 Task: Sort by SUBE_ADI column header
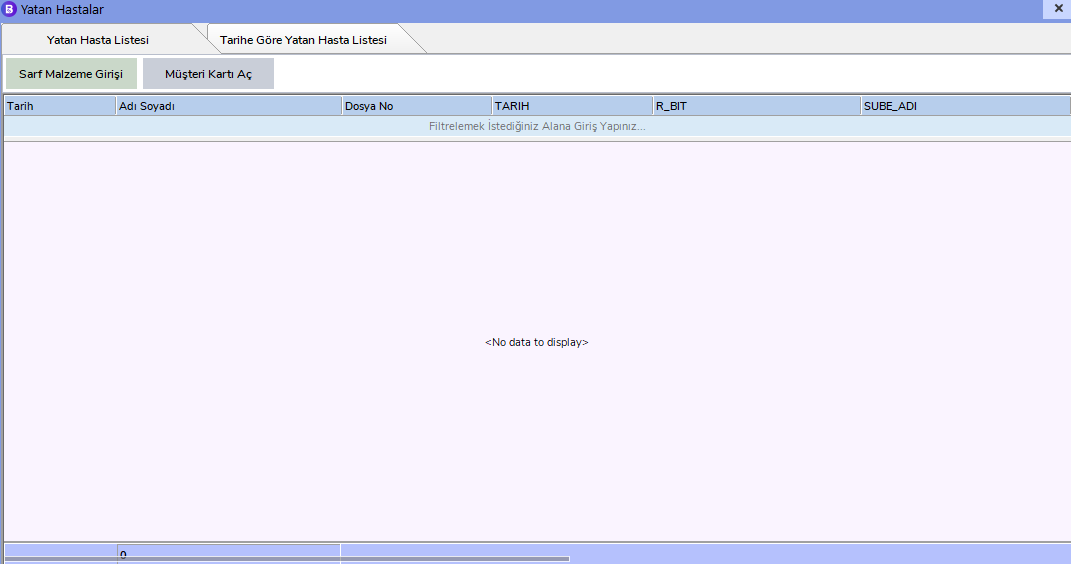[965, 106]
